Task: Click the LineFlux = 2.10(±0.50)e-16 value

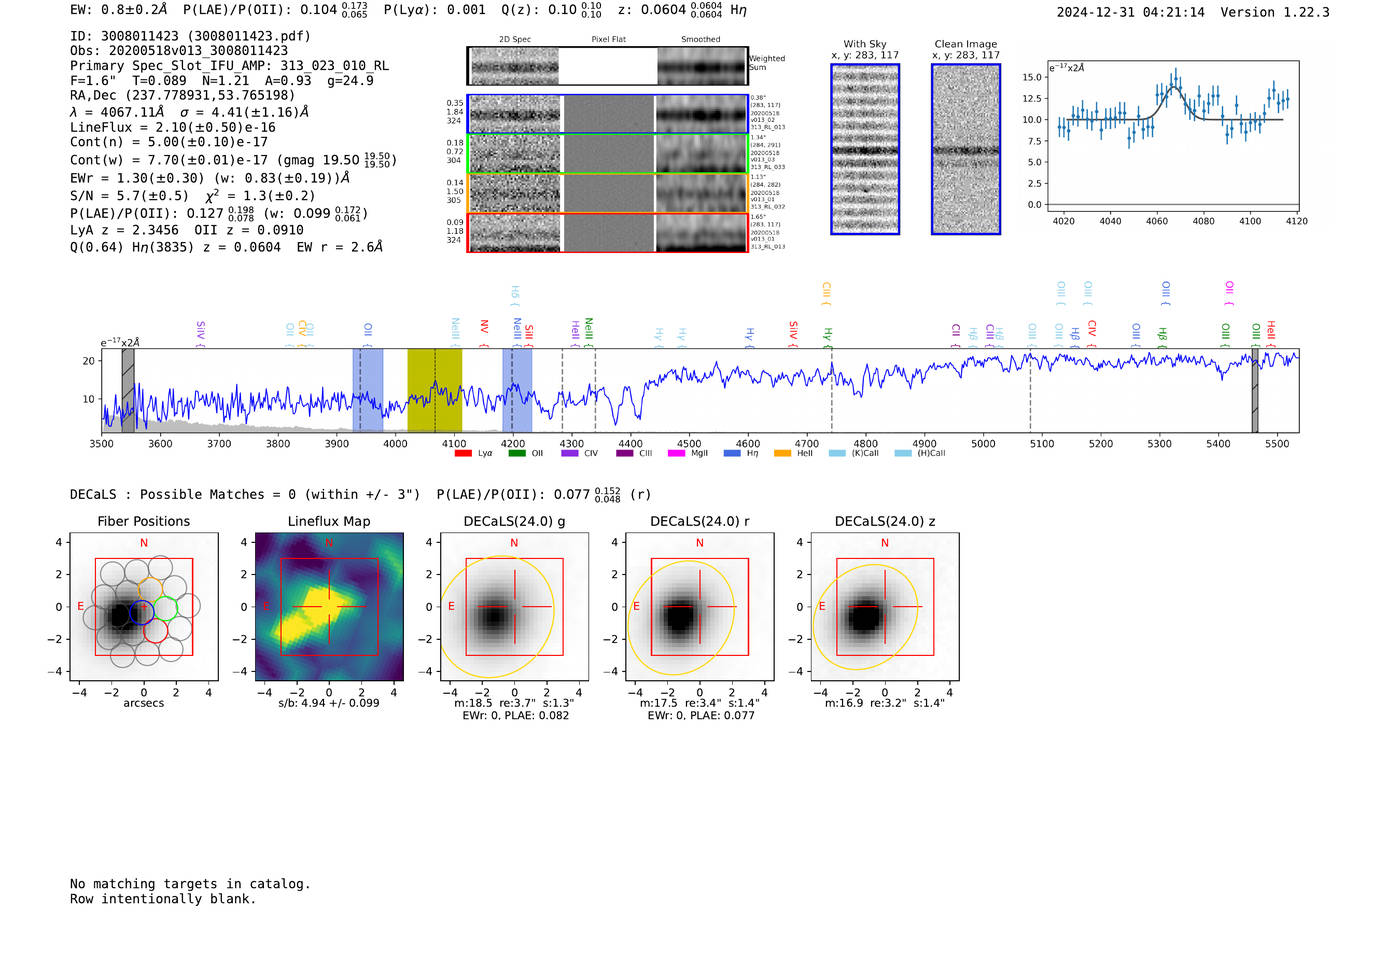Action: coord(173,128)
